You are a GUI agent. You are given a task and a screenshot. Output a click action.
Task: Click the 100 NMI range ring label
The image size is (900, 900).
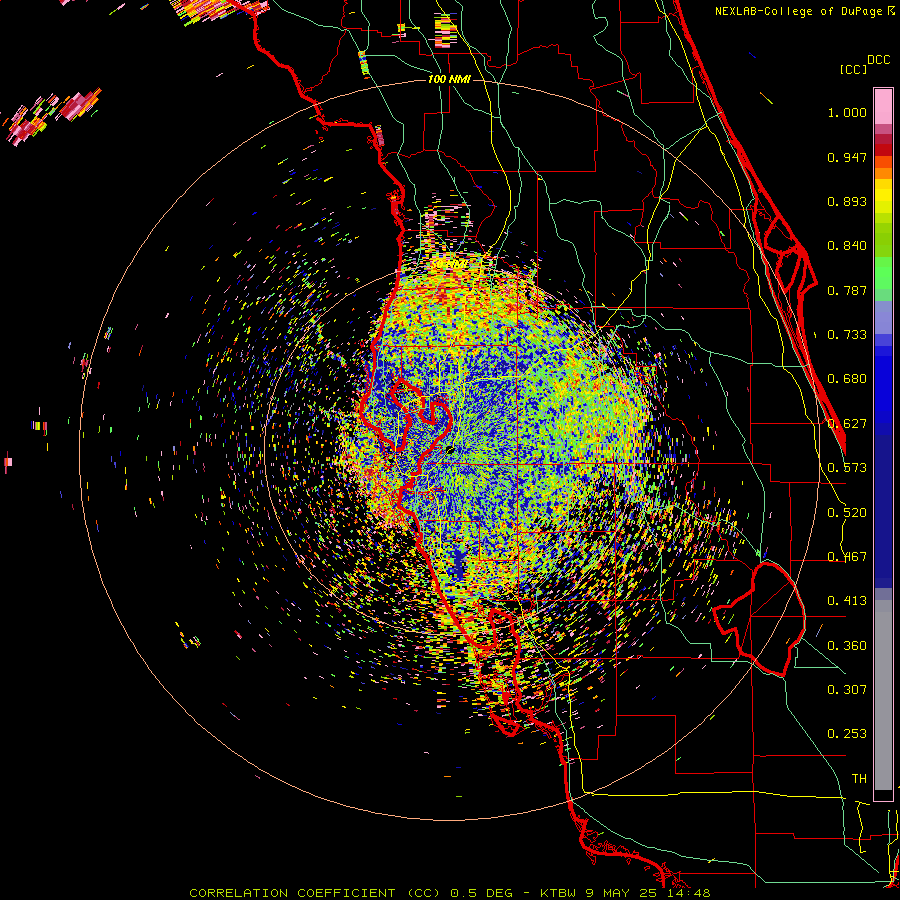pos(449,79)
